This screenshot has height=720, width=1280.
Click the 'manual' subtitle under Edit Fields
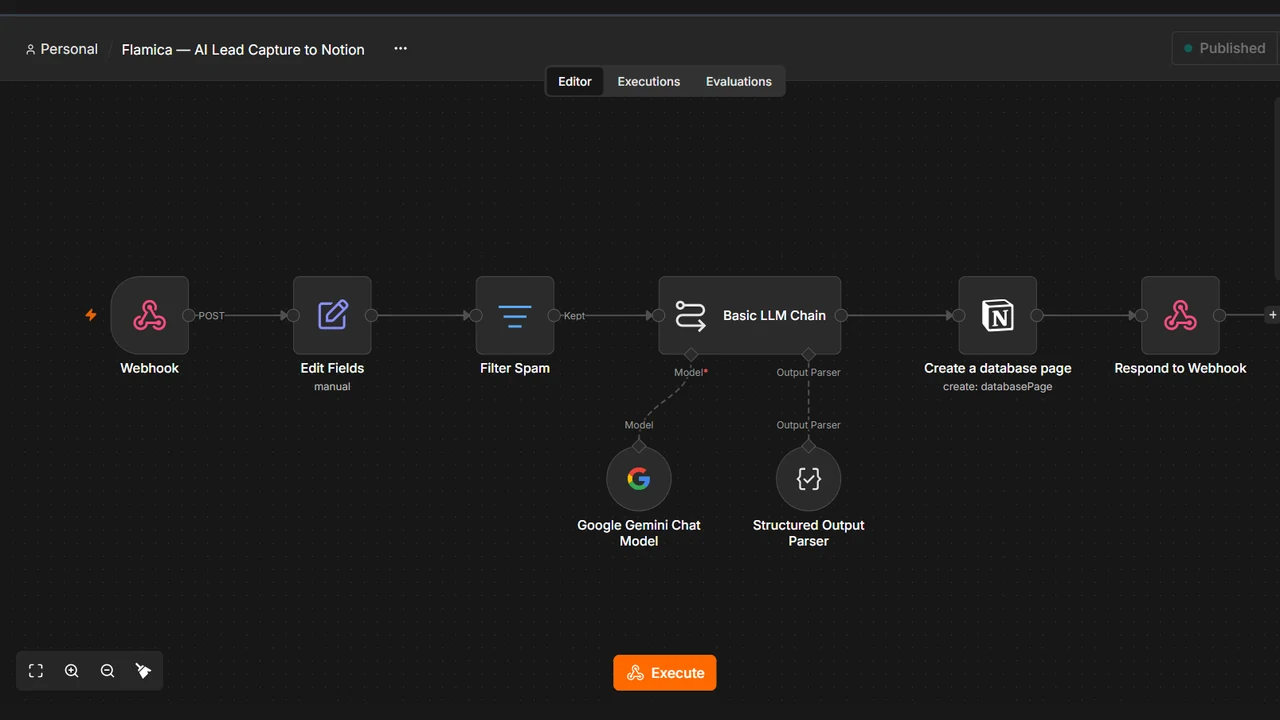point(332,386)
